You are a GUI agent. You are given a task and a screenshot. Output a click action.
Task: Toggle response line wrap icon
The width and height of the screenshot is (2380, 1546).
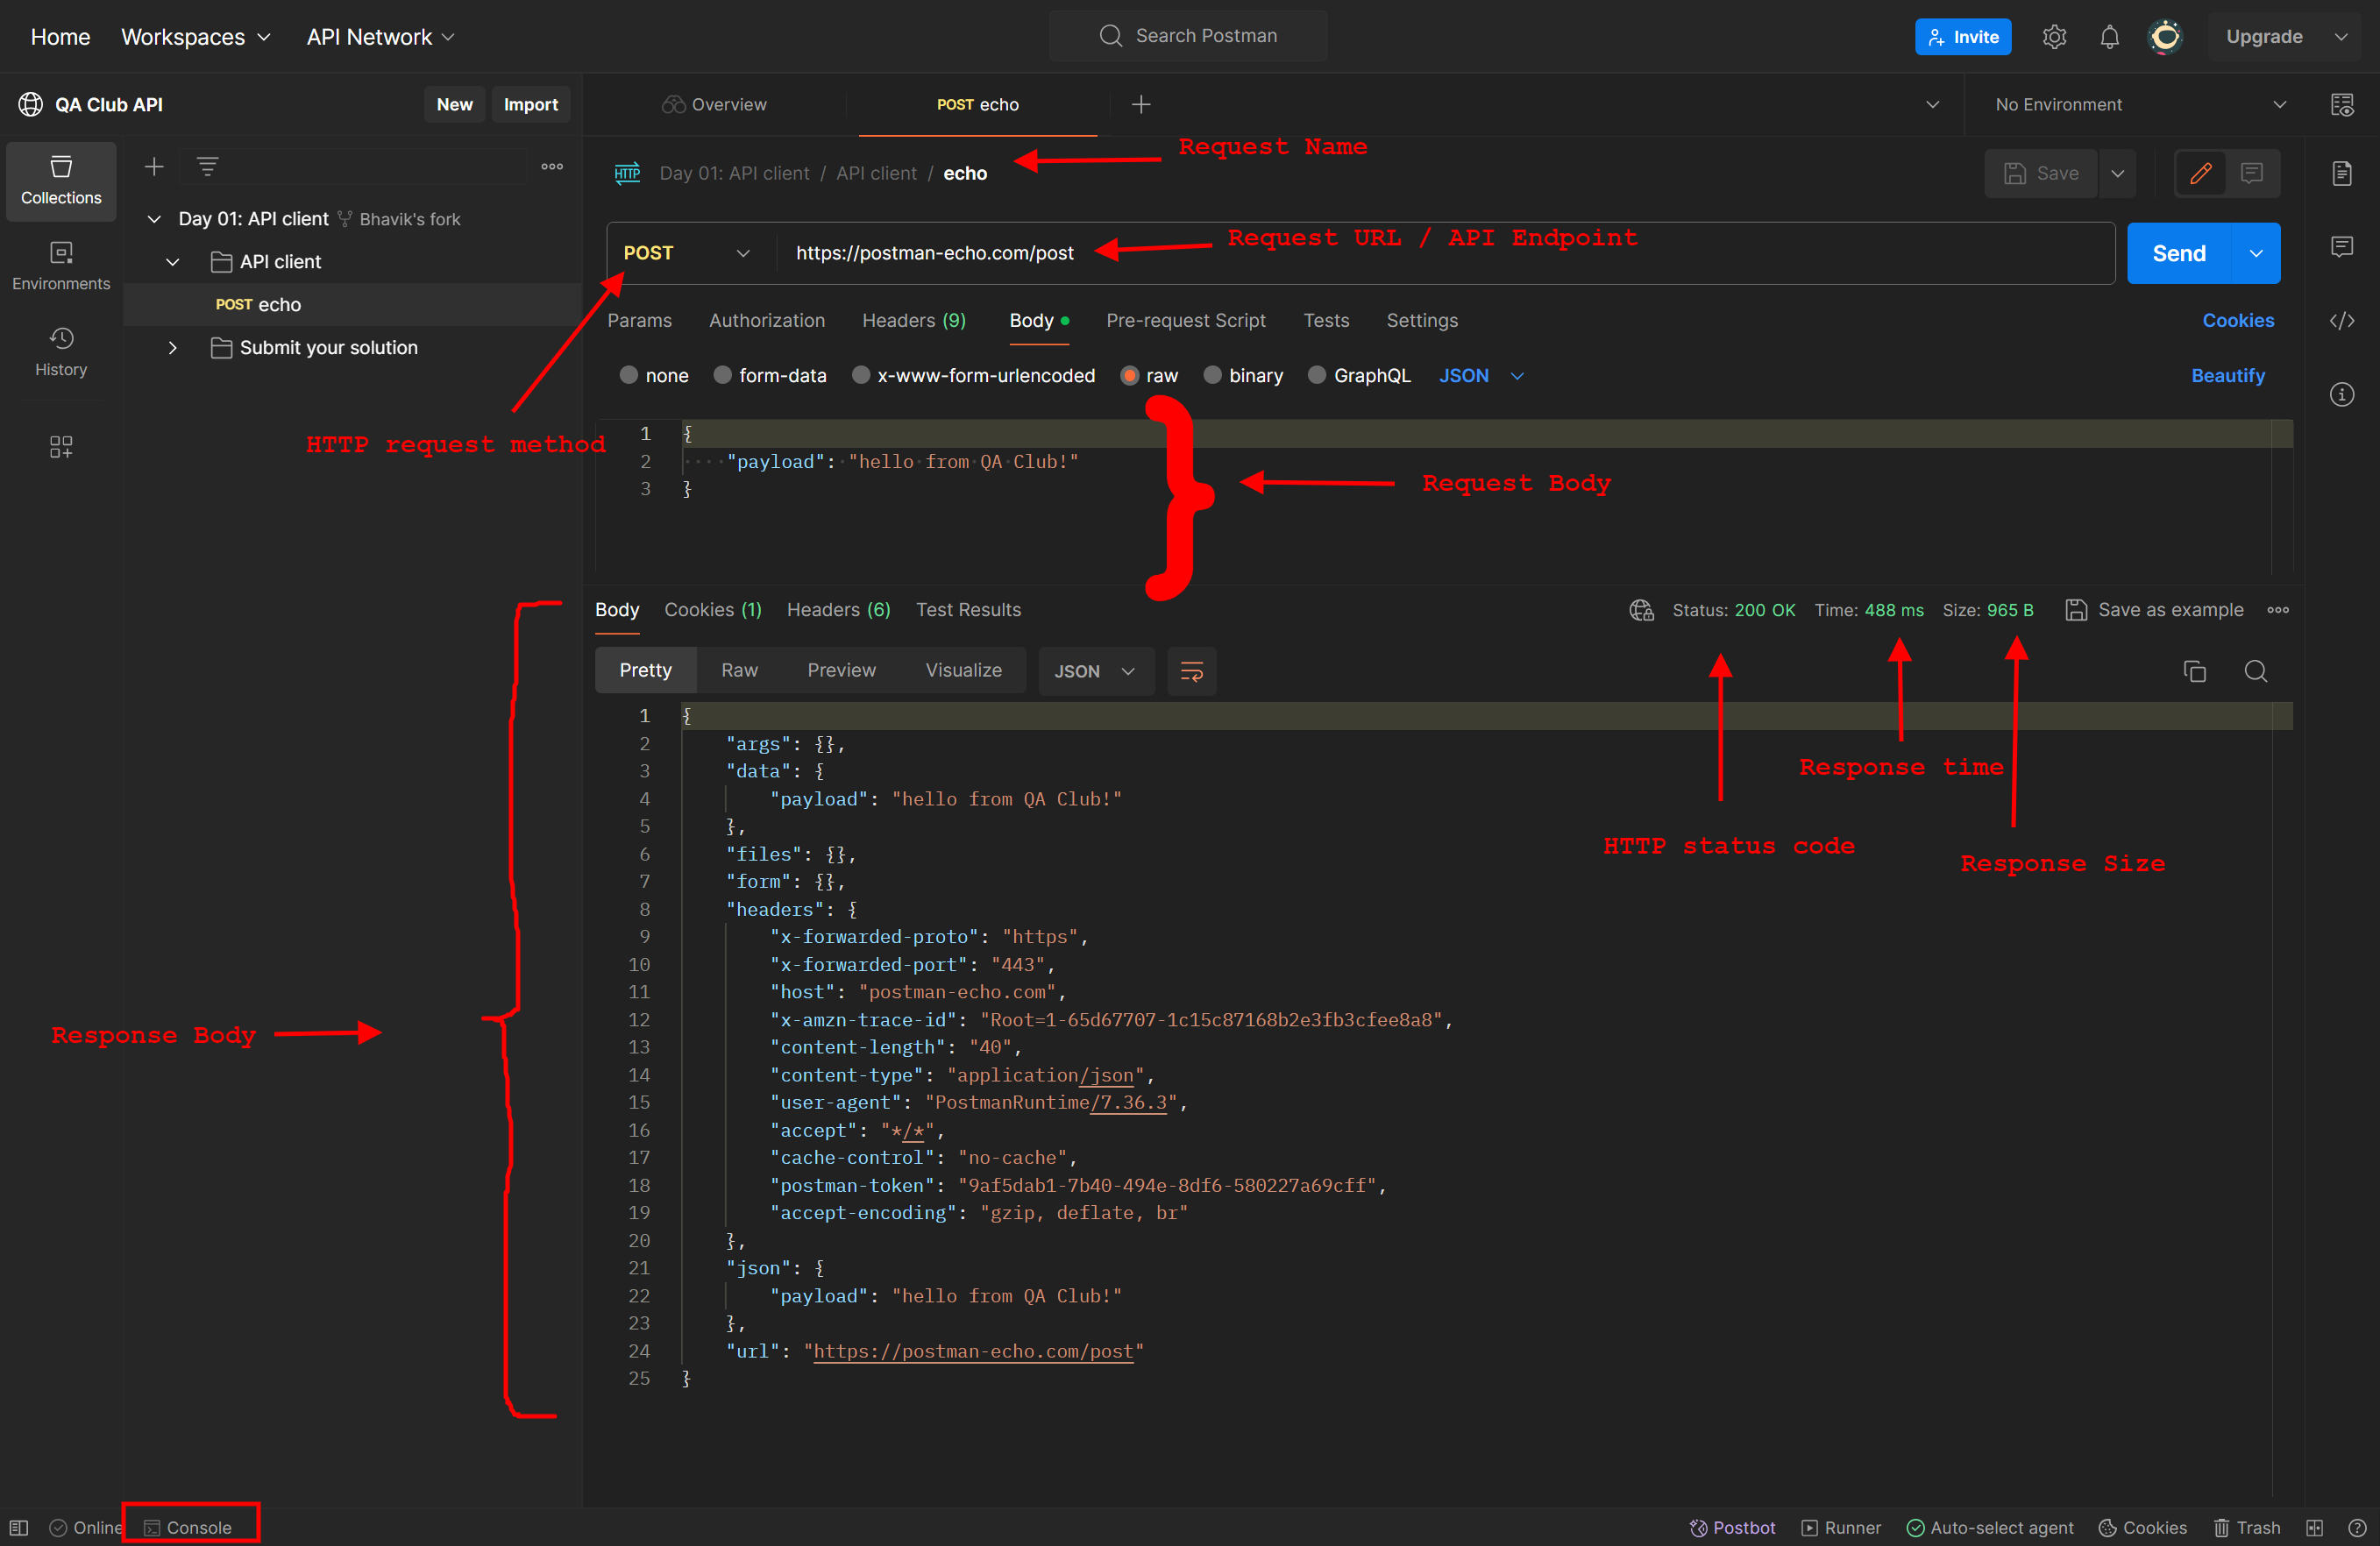point(1191,671)
